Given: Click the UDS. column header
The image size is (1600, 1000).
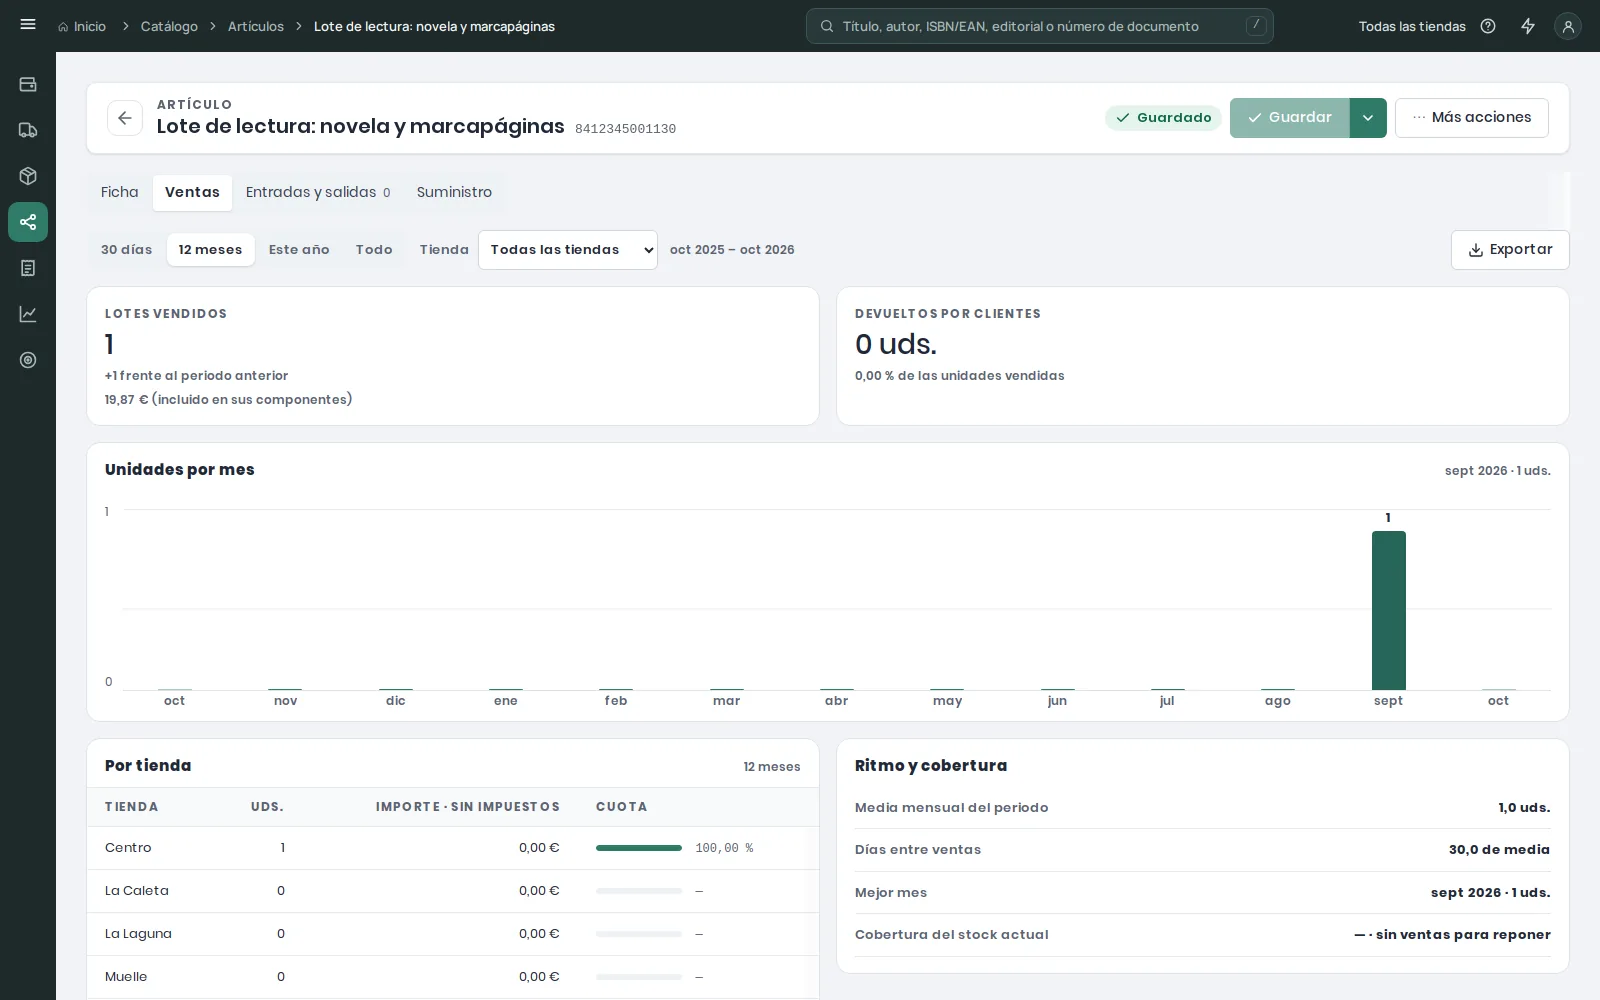Looking at the screenshot, I should [x=267, y=807].
